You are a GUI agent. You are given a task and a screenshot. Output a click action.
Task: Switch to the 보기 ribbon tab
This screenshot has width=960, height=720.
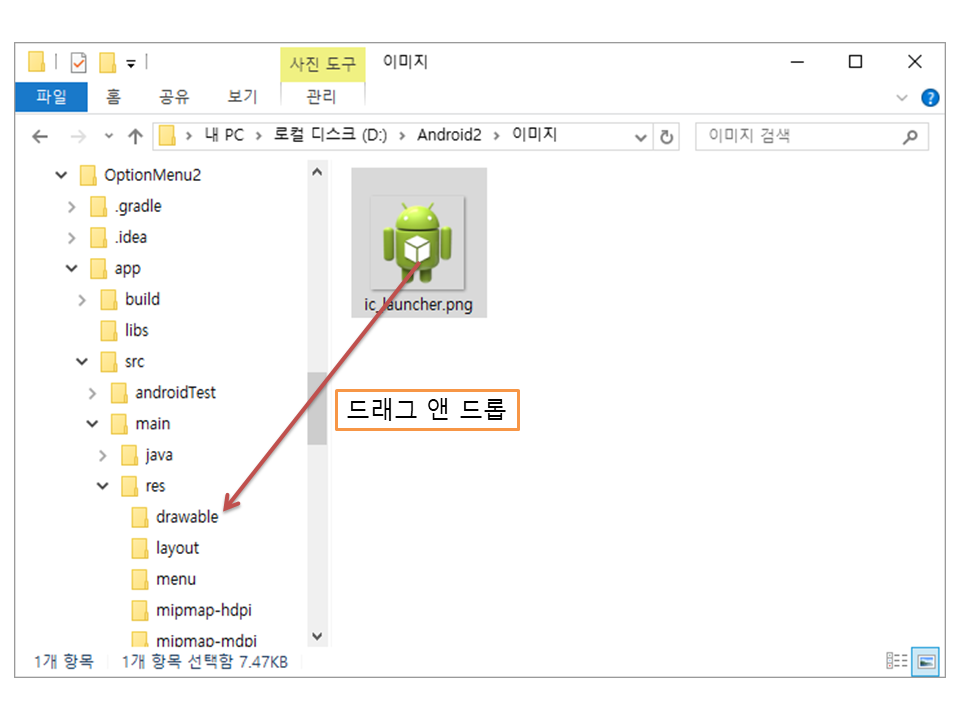[x=242, y=97]
